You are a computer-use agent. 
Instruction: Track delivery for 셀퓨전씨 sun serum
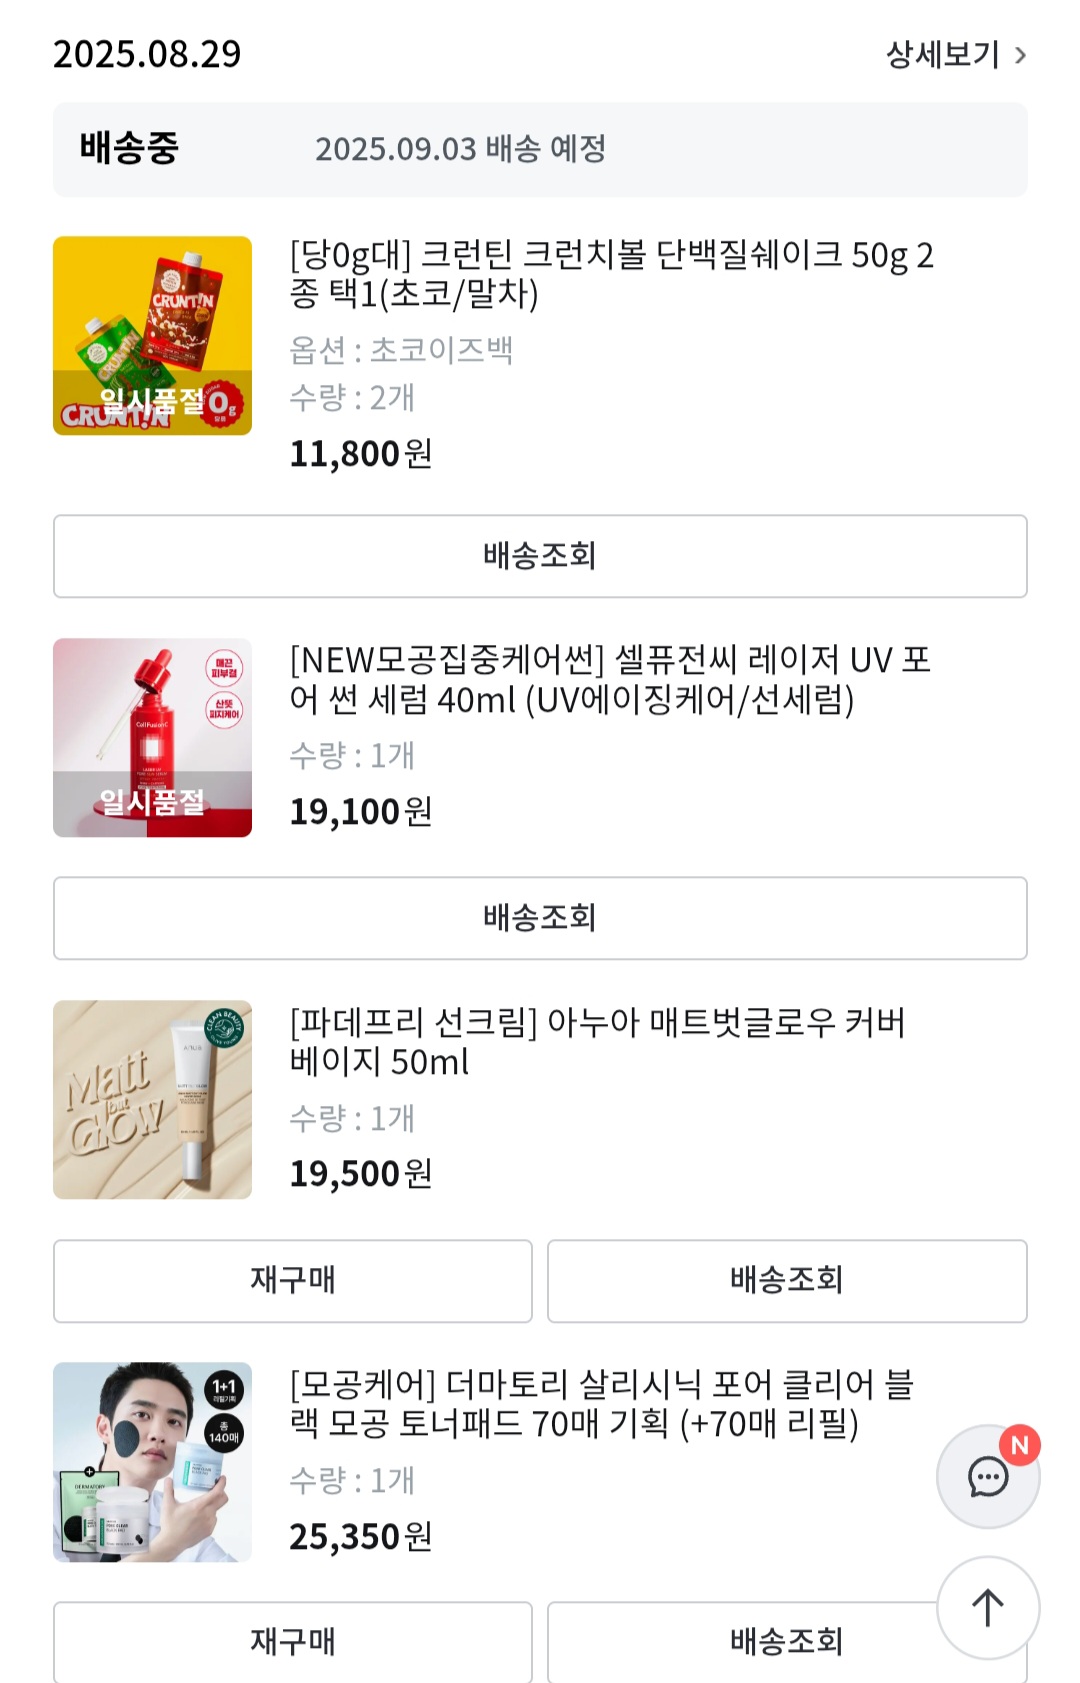540,918
